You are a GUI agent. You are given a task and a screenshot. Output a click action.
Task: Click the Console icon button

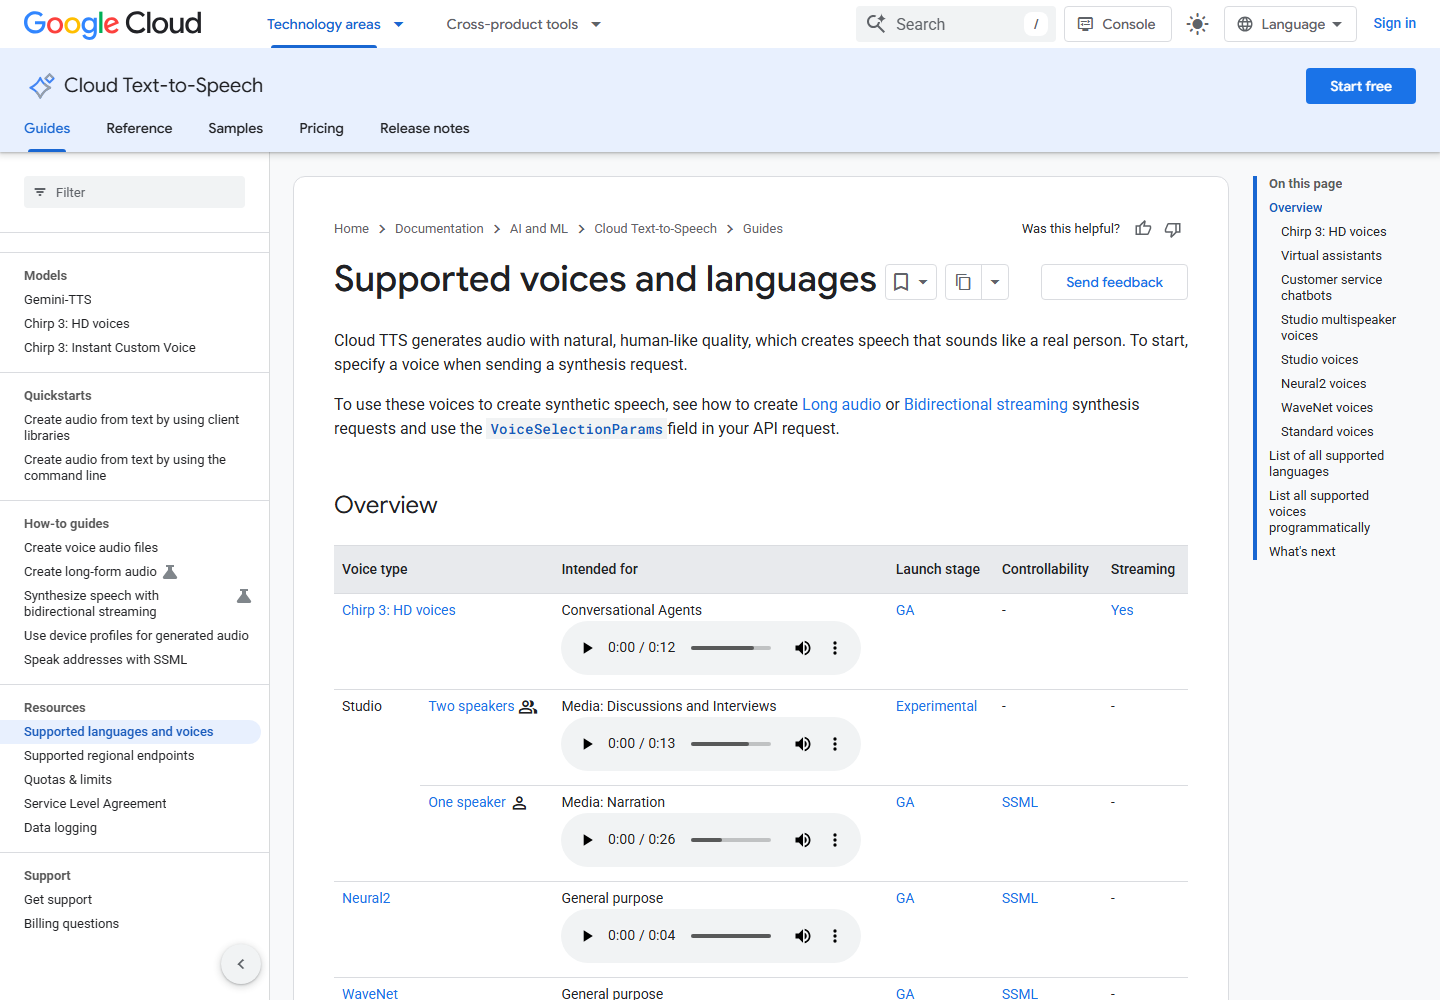tap(1117, 24)
